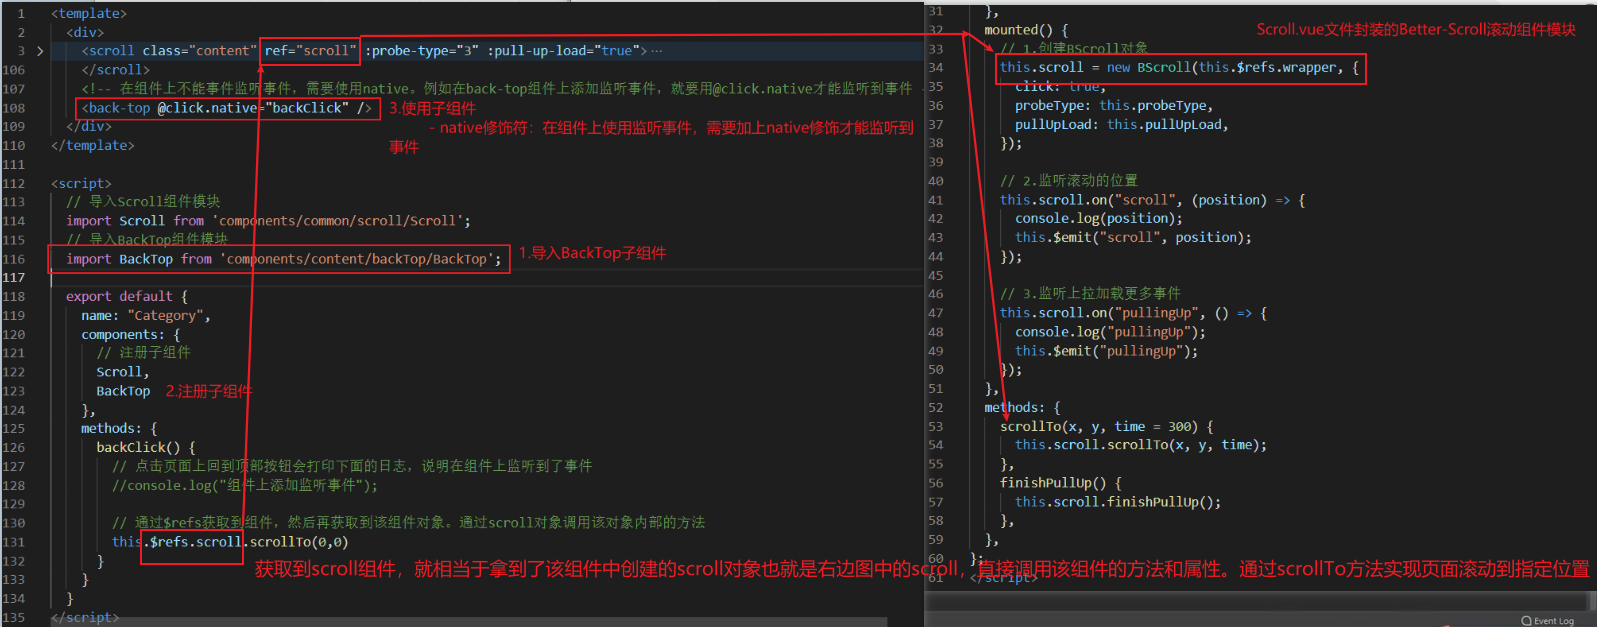Screen dimensions: 1597x627
Task: Expand the folded scroll tag on line 3
Action: pyautogui.click(x=40, y=51)
